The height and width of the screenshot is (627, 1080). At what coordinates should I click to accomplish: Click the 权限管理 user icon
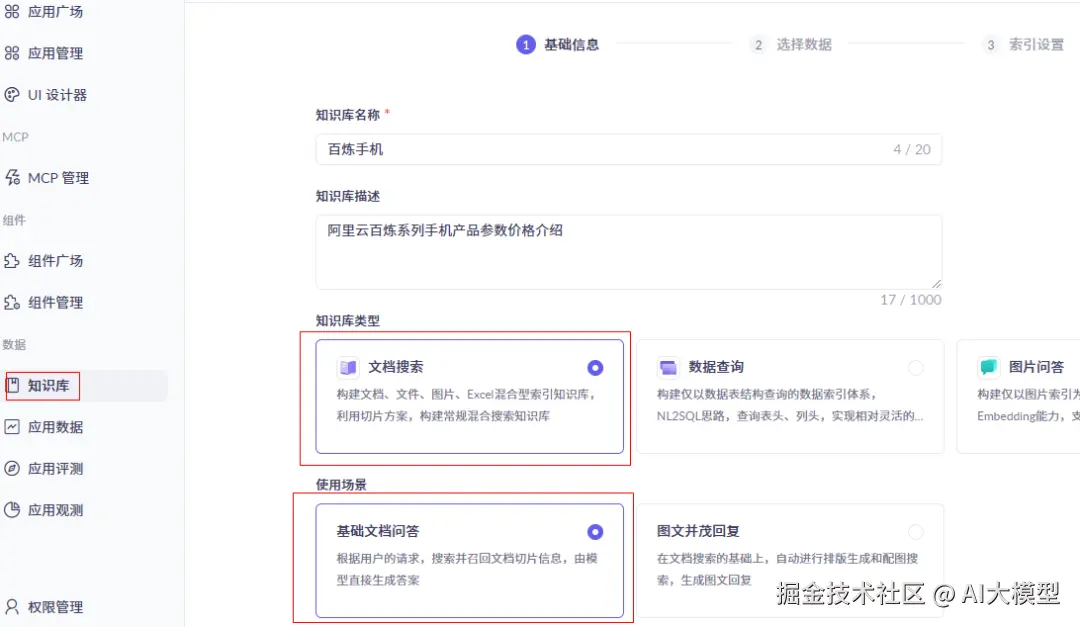[12, 606]
